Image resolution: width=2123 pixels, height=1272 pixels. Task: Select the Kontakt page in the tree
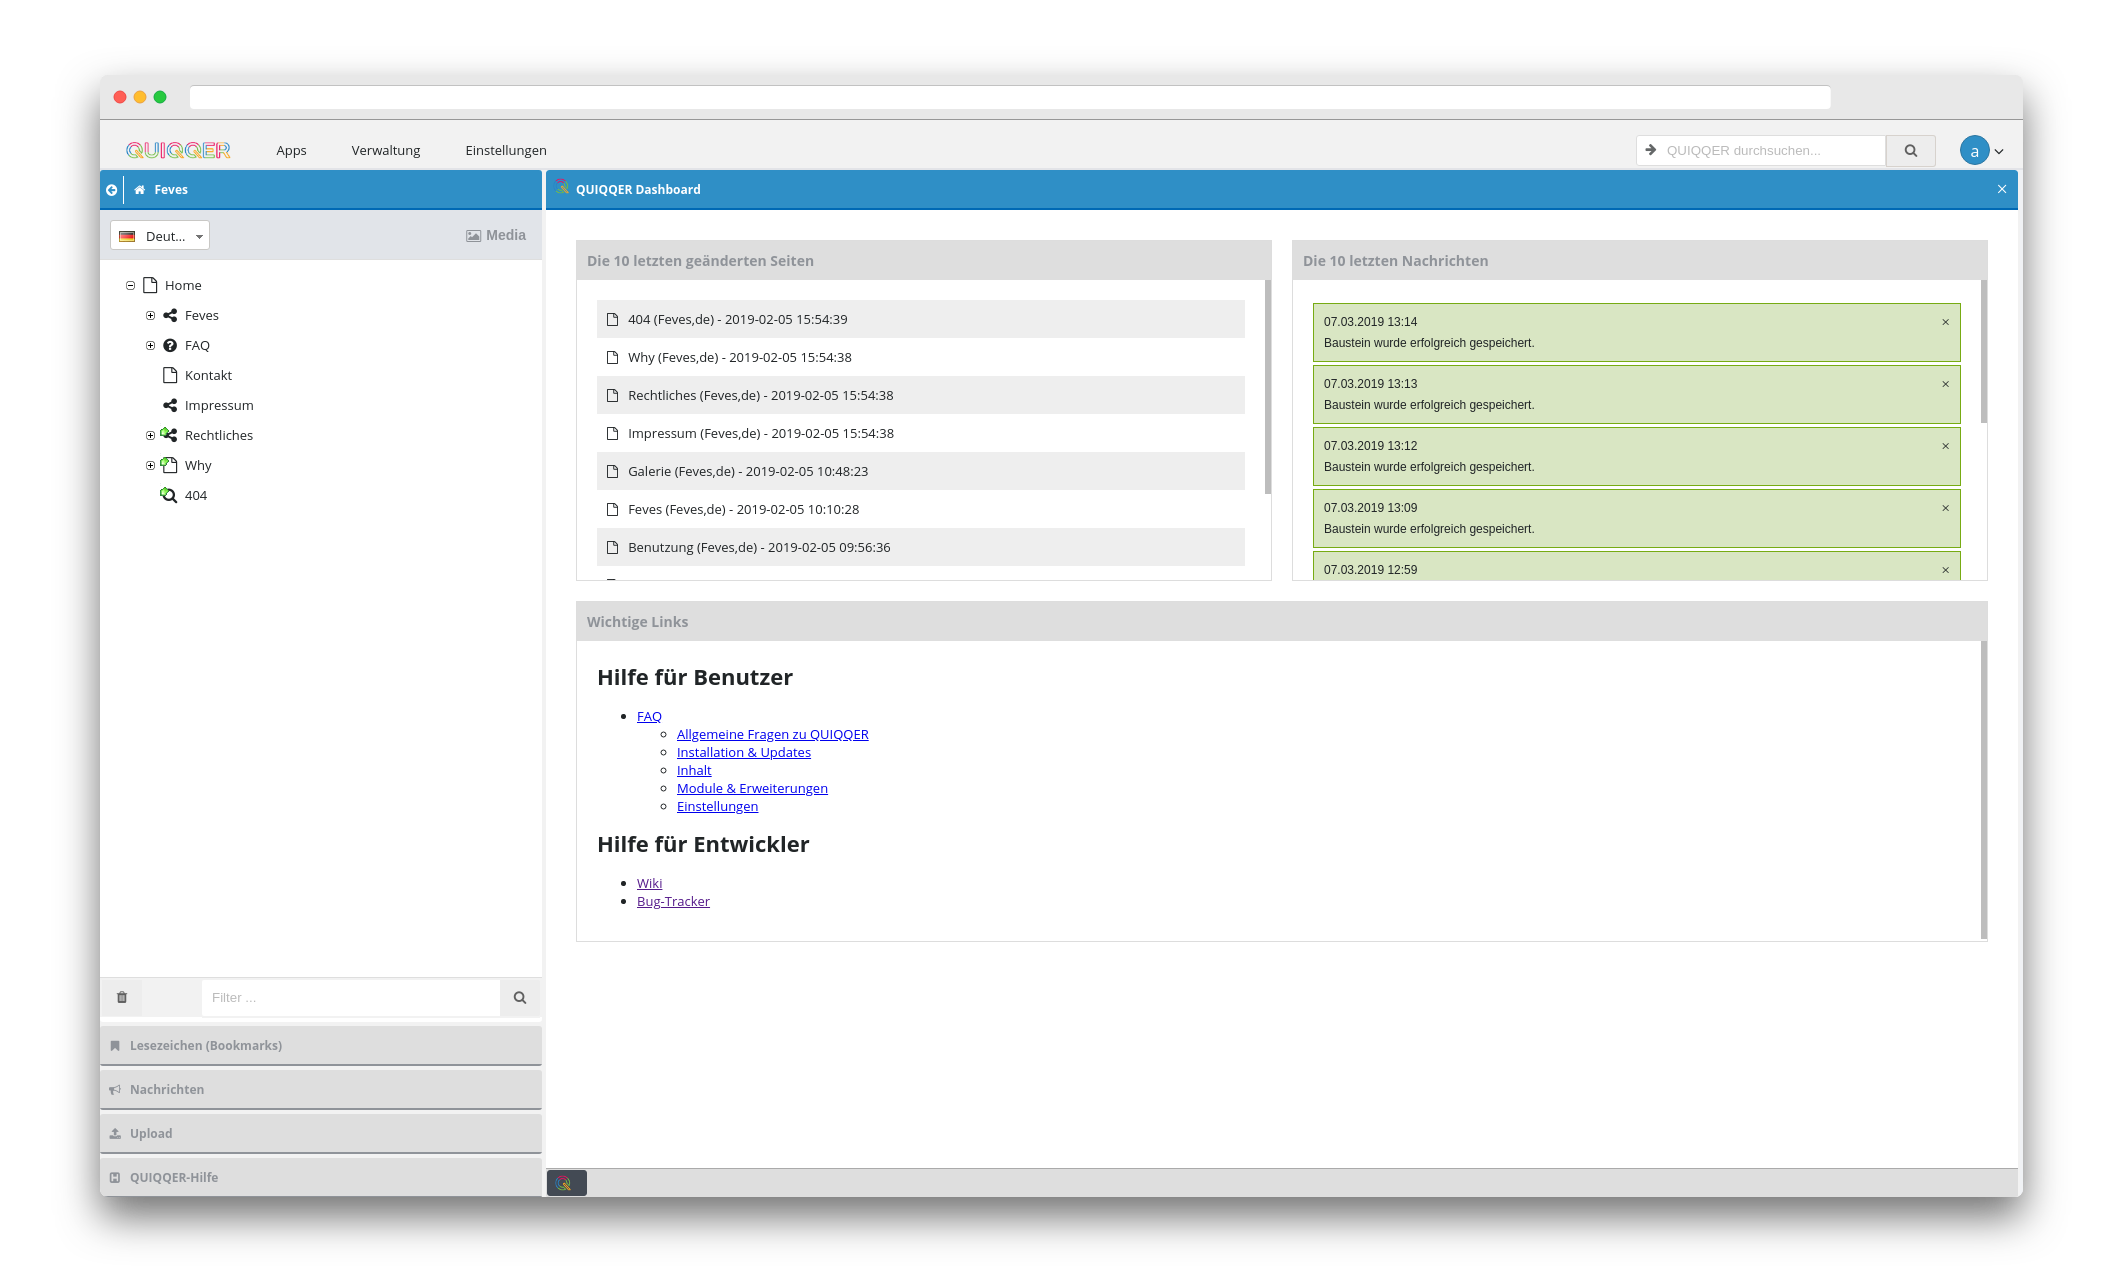point(208,375)
